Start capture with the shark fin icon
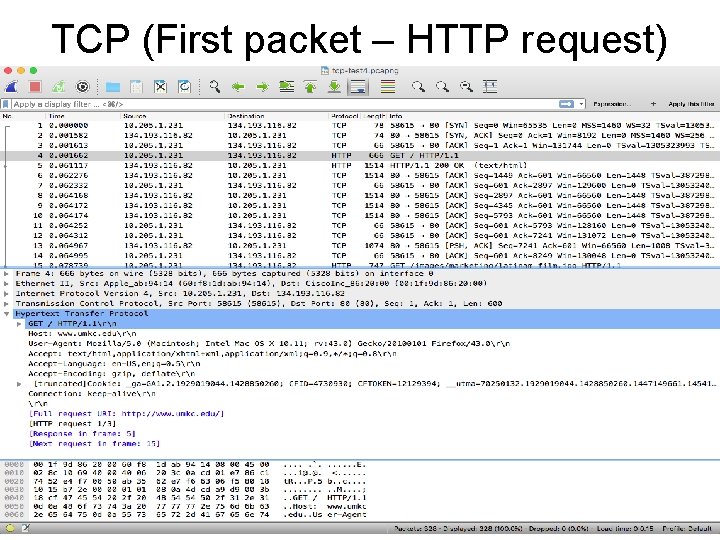720x540 pixels. pyautogui.click(x=11, y=86)
